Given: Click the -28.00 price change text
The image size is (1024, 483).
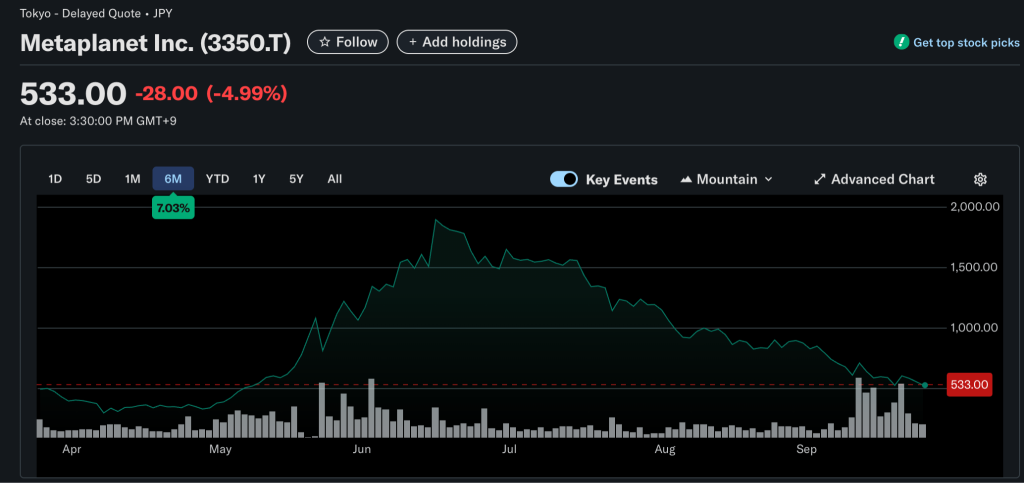Looking at the screenshot, I should (x=166, y=94).
